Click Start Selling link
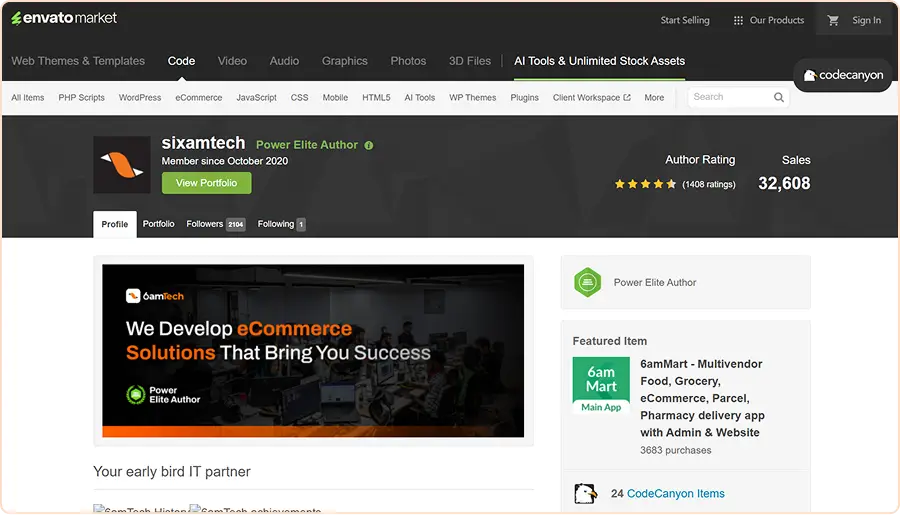Viewport: 900px width, 515px height. click(685, 20)
